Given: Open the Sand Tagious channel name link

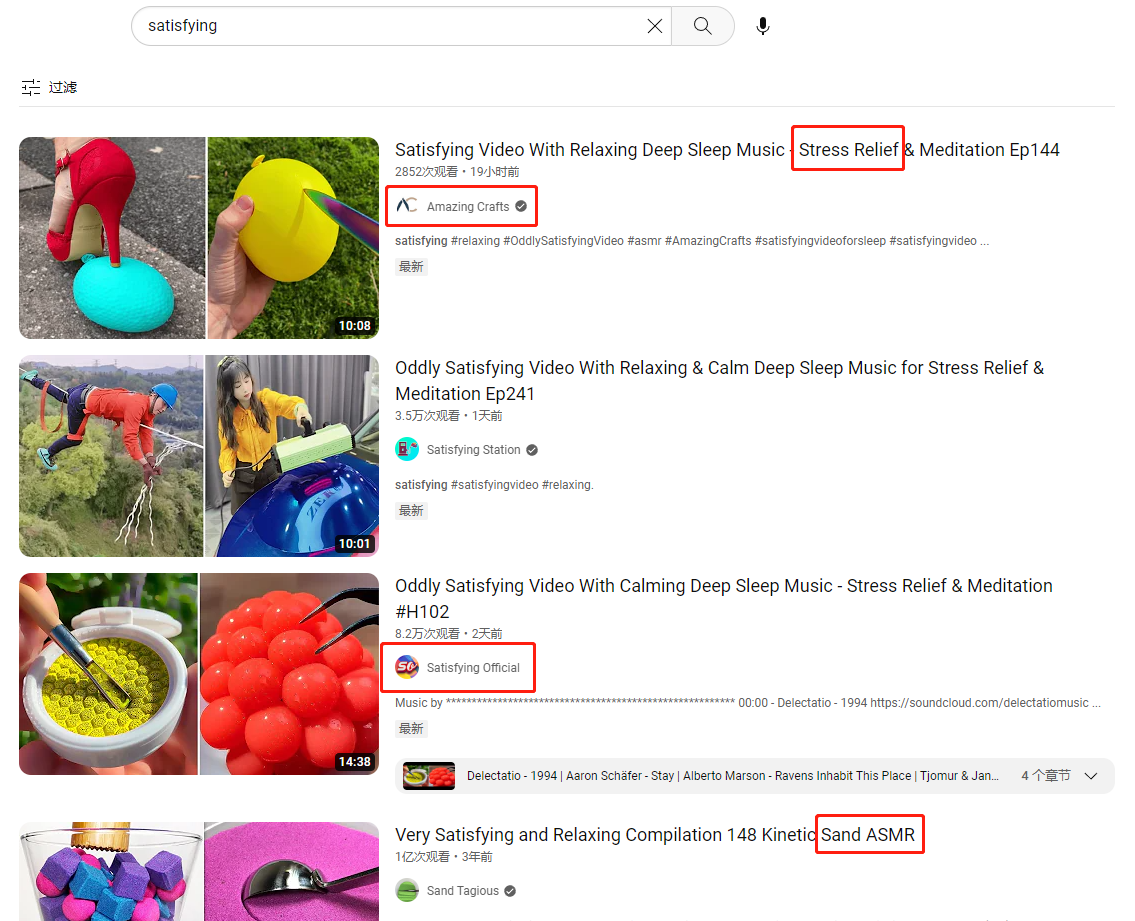Looking at the screenshot, I should pos(463,891).
